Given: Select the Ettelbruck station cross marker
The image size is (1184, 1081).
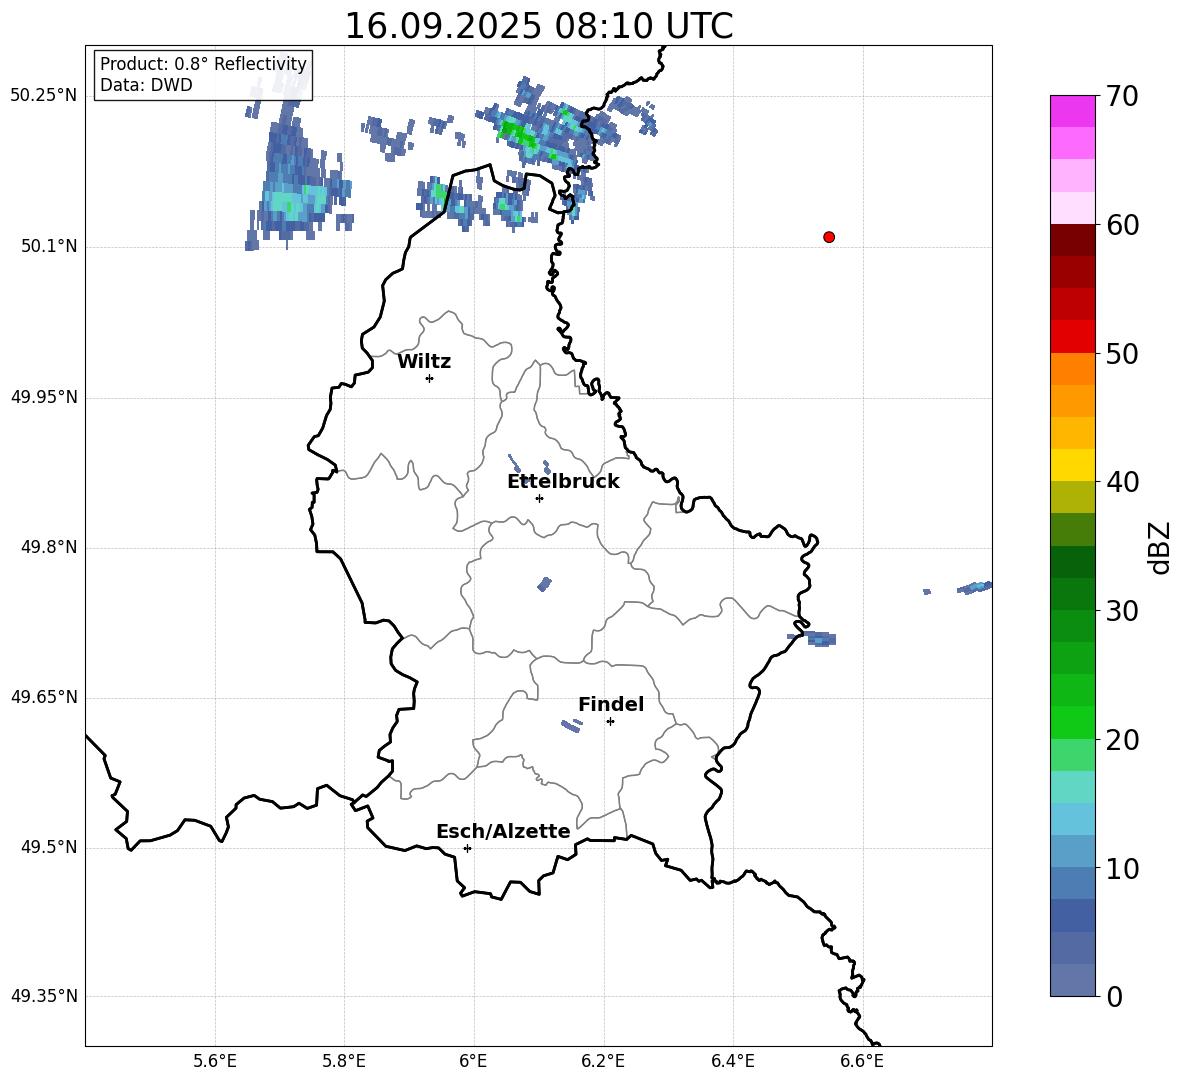Looking at the screenshot, I should coord(539,498).
